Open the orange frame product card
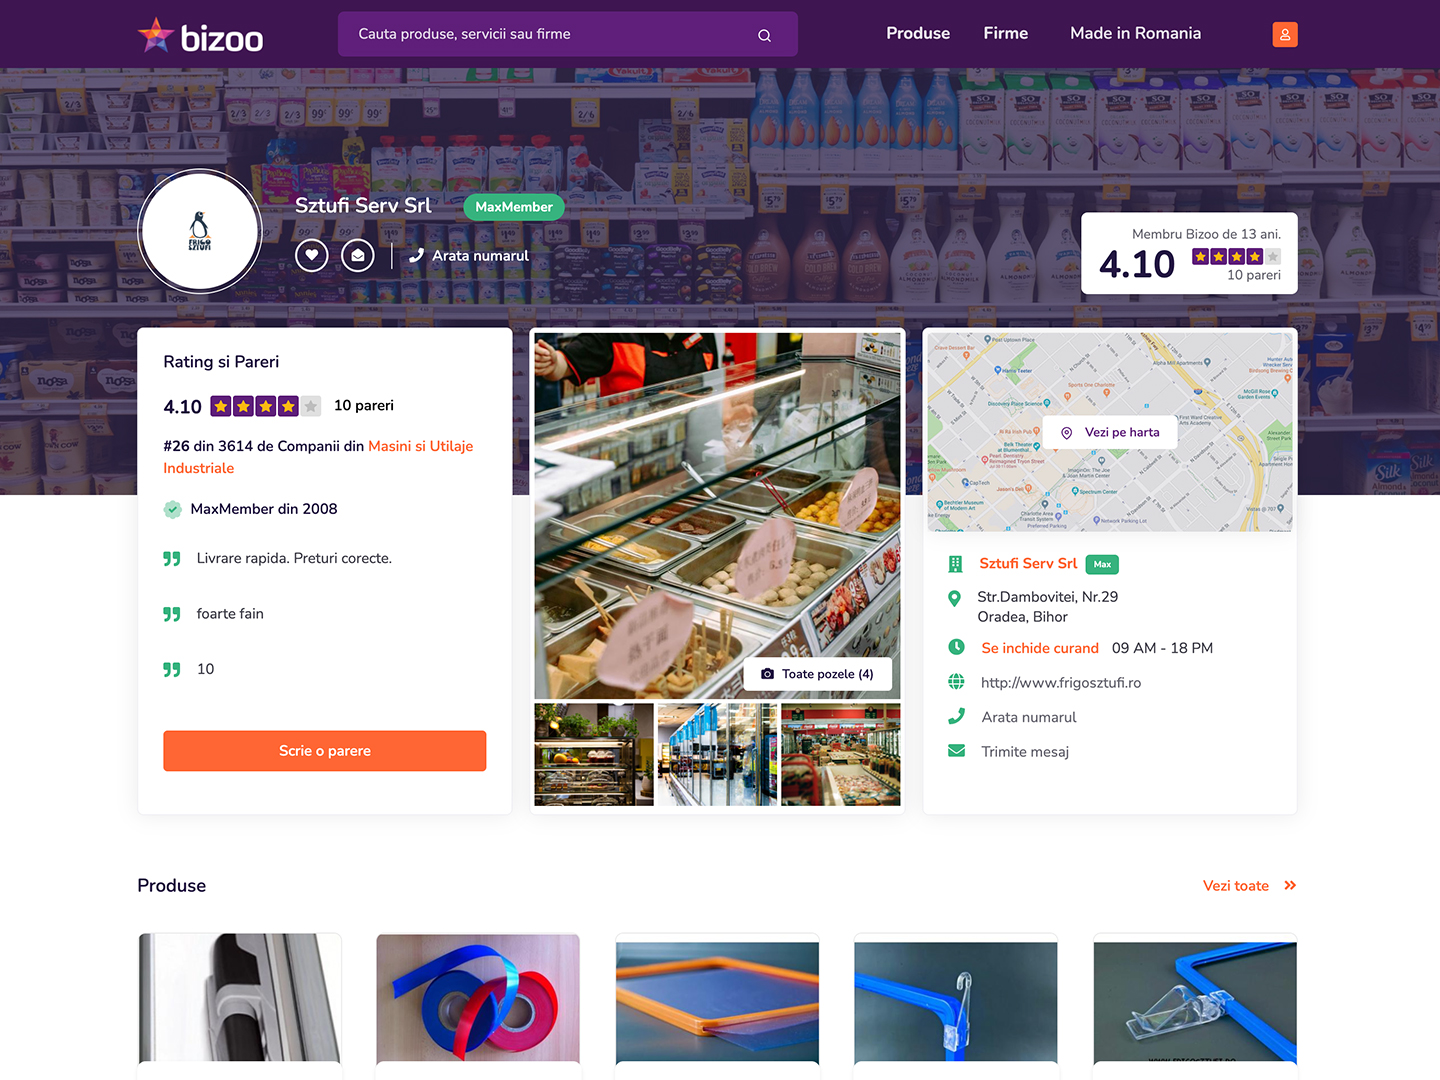 717,1005
